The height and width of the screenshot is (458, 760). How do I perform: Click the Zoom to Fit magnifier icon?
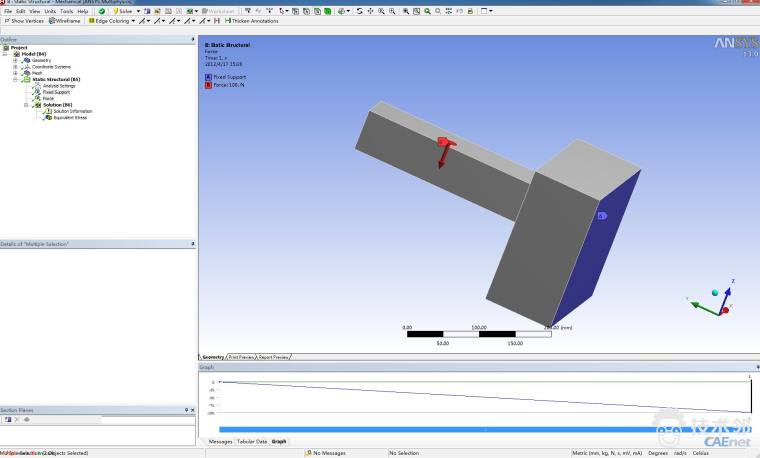(427, 11)
